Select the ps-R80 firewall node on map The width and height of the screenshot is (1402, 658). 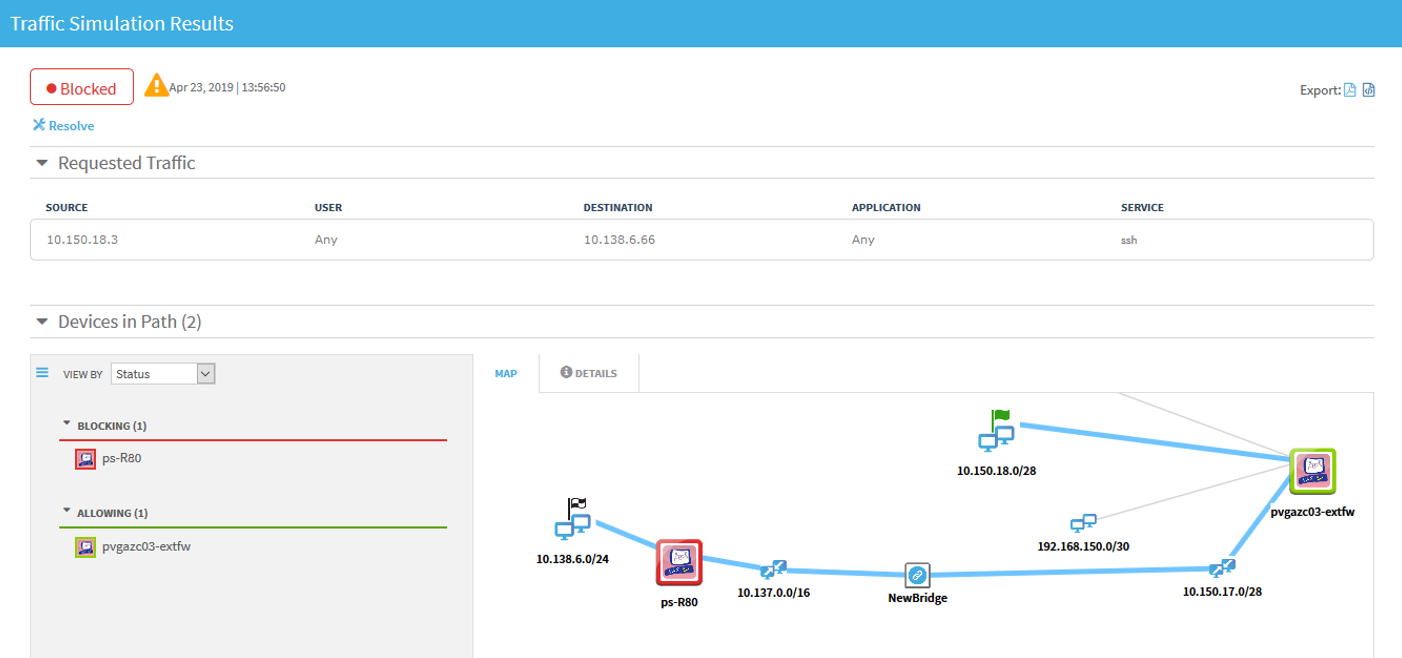coord(679,563)
